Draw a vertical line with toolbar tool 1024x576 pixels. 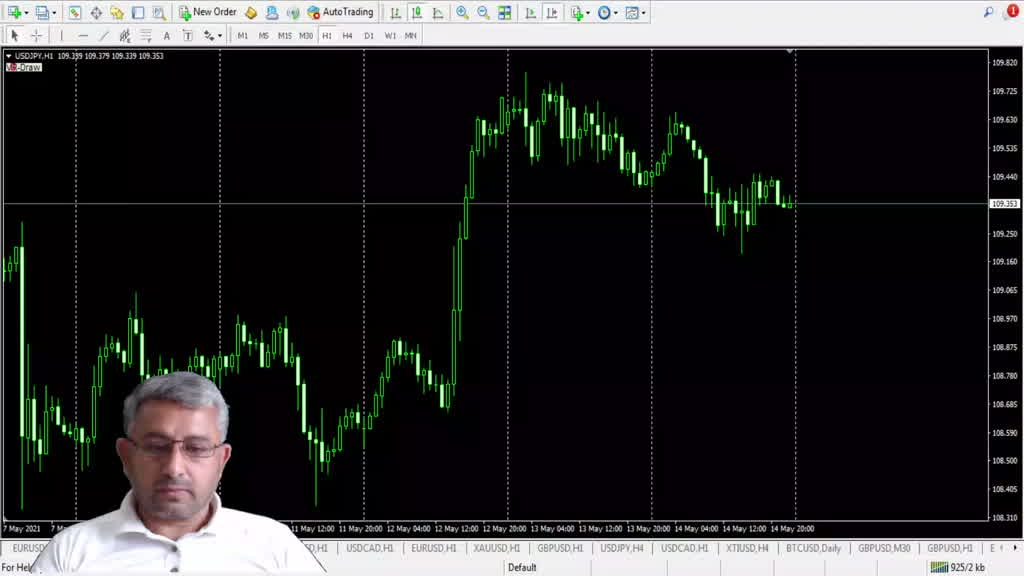(61, 35)
